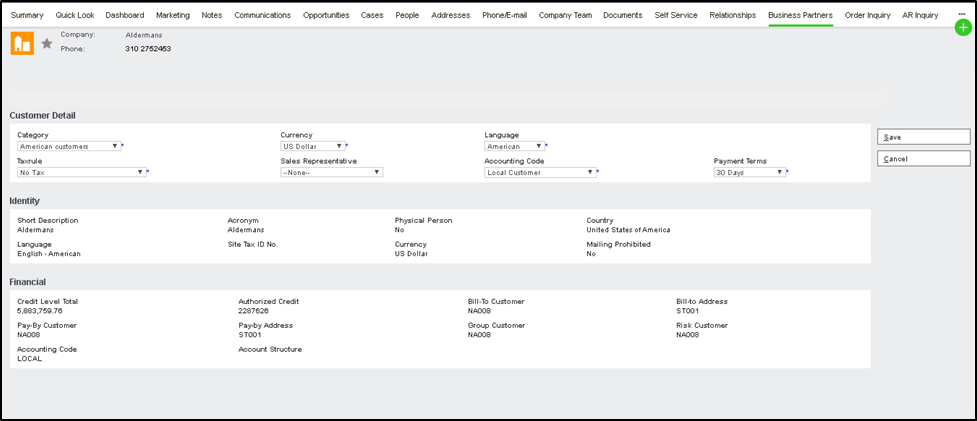Click the Cancel button

point(923,158)
